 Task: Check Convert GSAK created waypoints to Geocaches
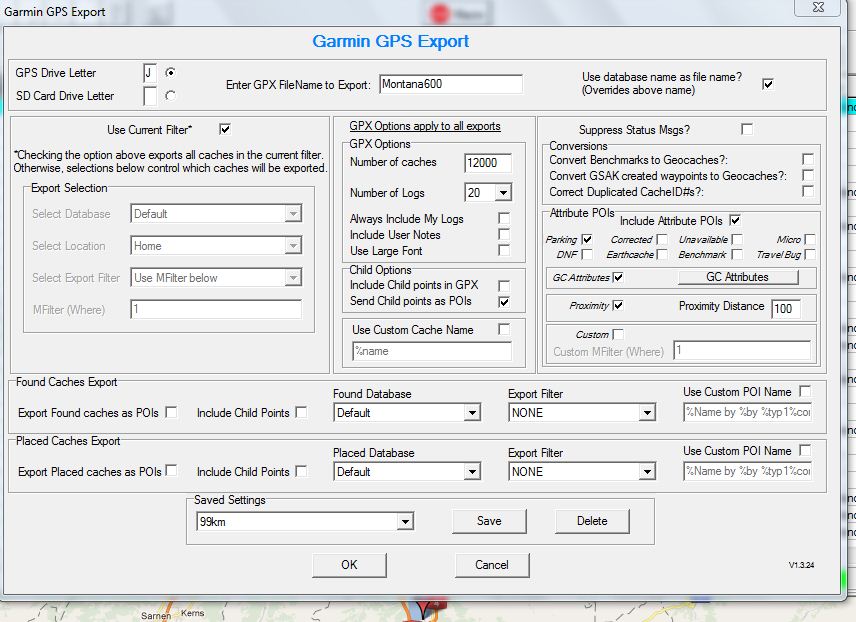tap(808, 175)
